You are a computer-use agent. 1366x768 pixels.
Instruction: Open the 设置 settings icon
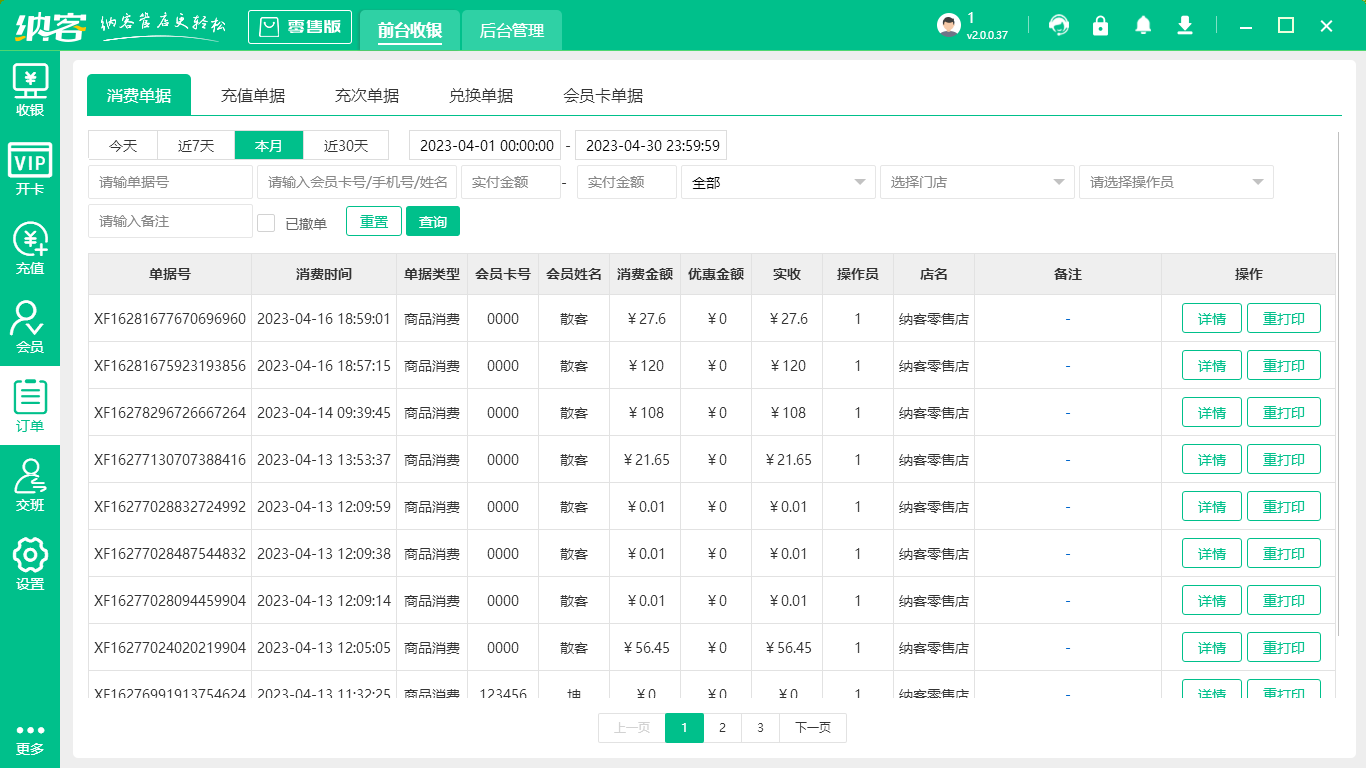(30, 560)
